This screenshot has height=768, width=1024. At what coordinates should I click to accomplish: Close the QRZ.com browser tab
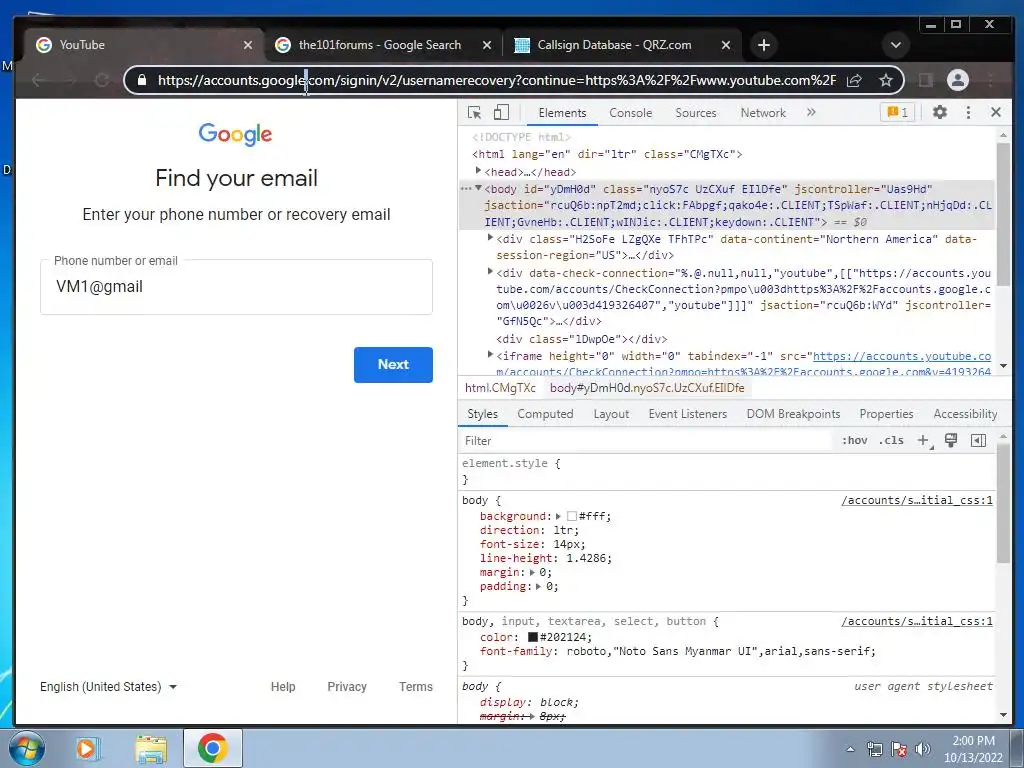point(726,45)
